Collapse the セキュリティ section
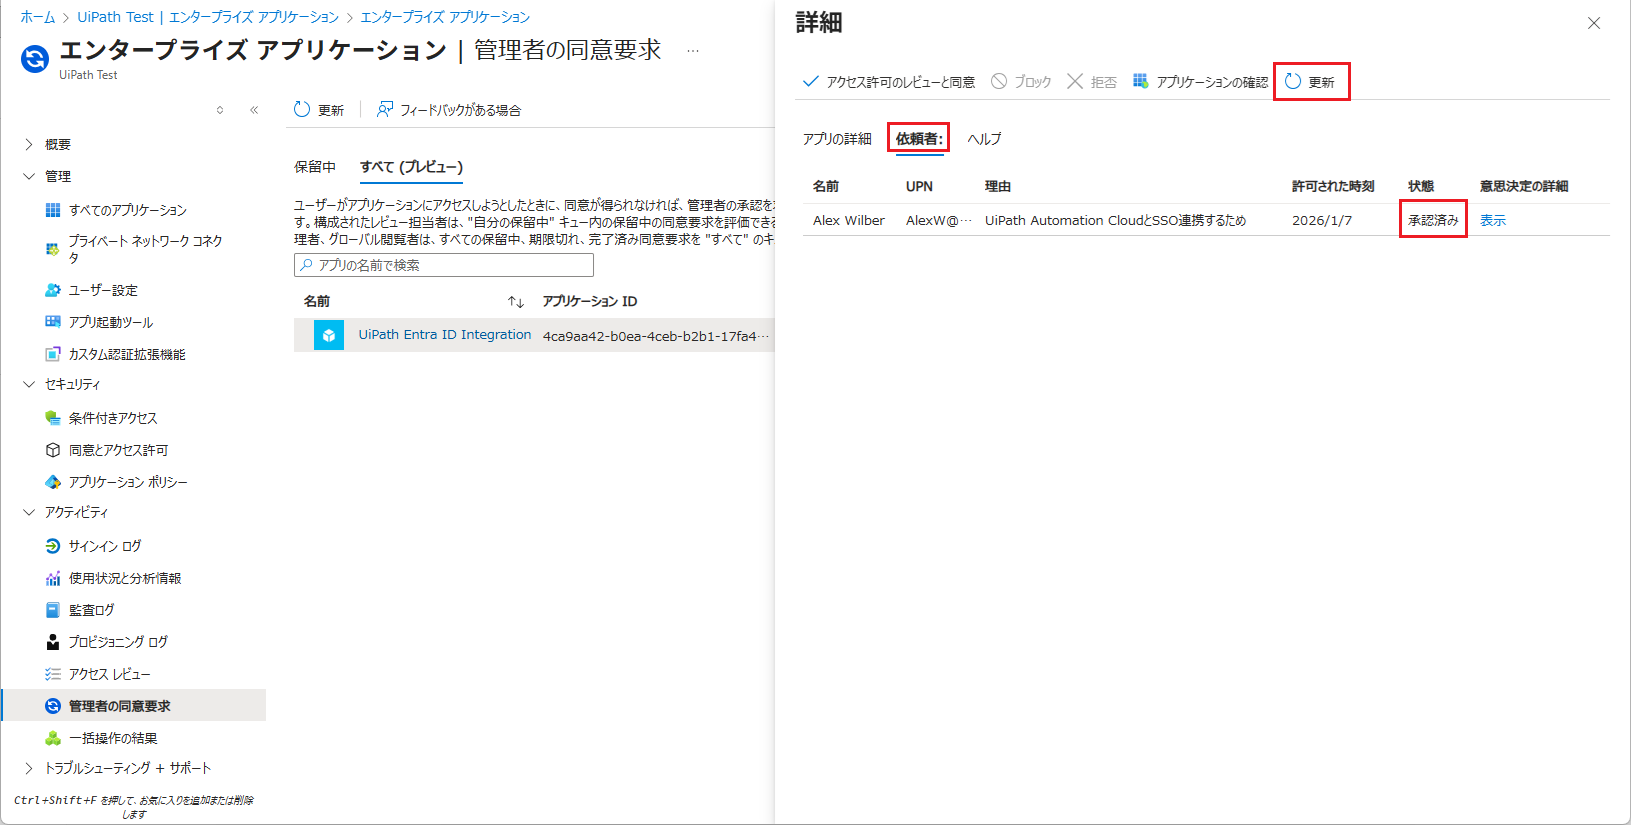This screenshot has height=825, width=1631. (x=29, y=384)
